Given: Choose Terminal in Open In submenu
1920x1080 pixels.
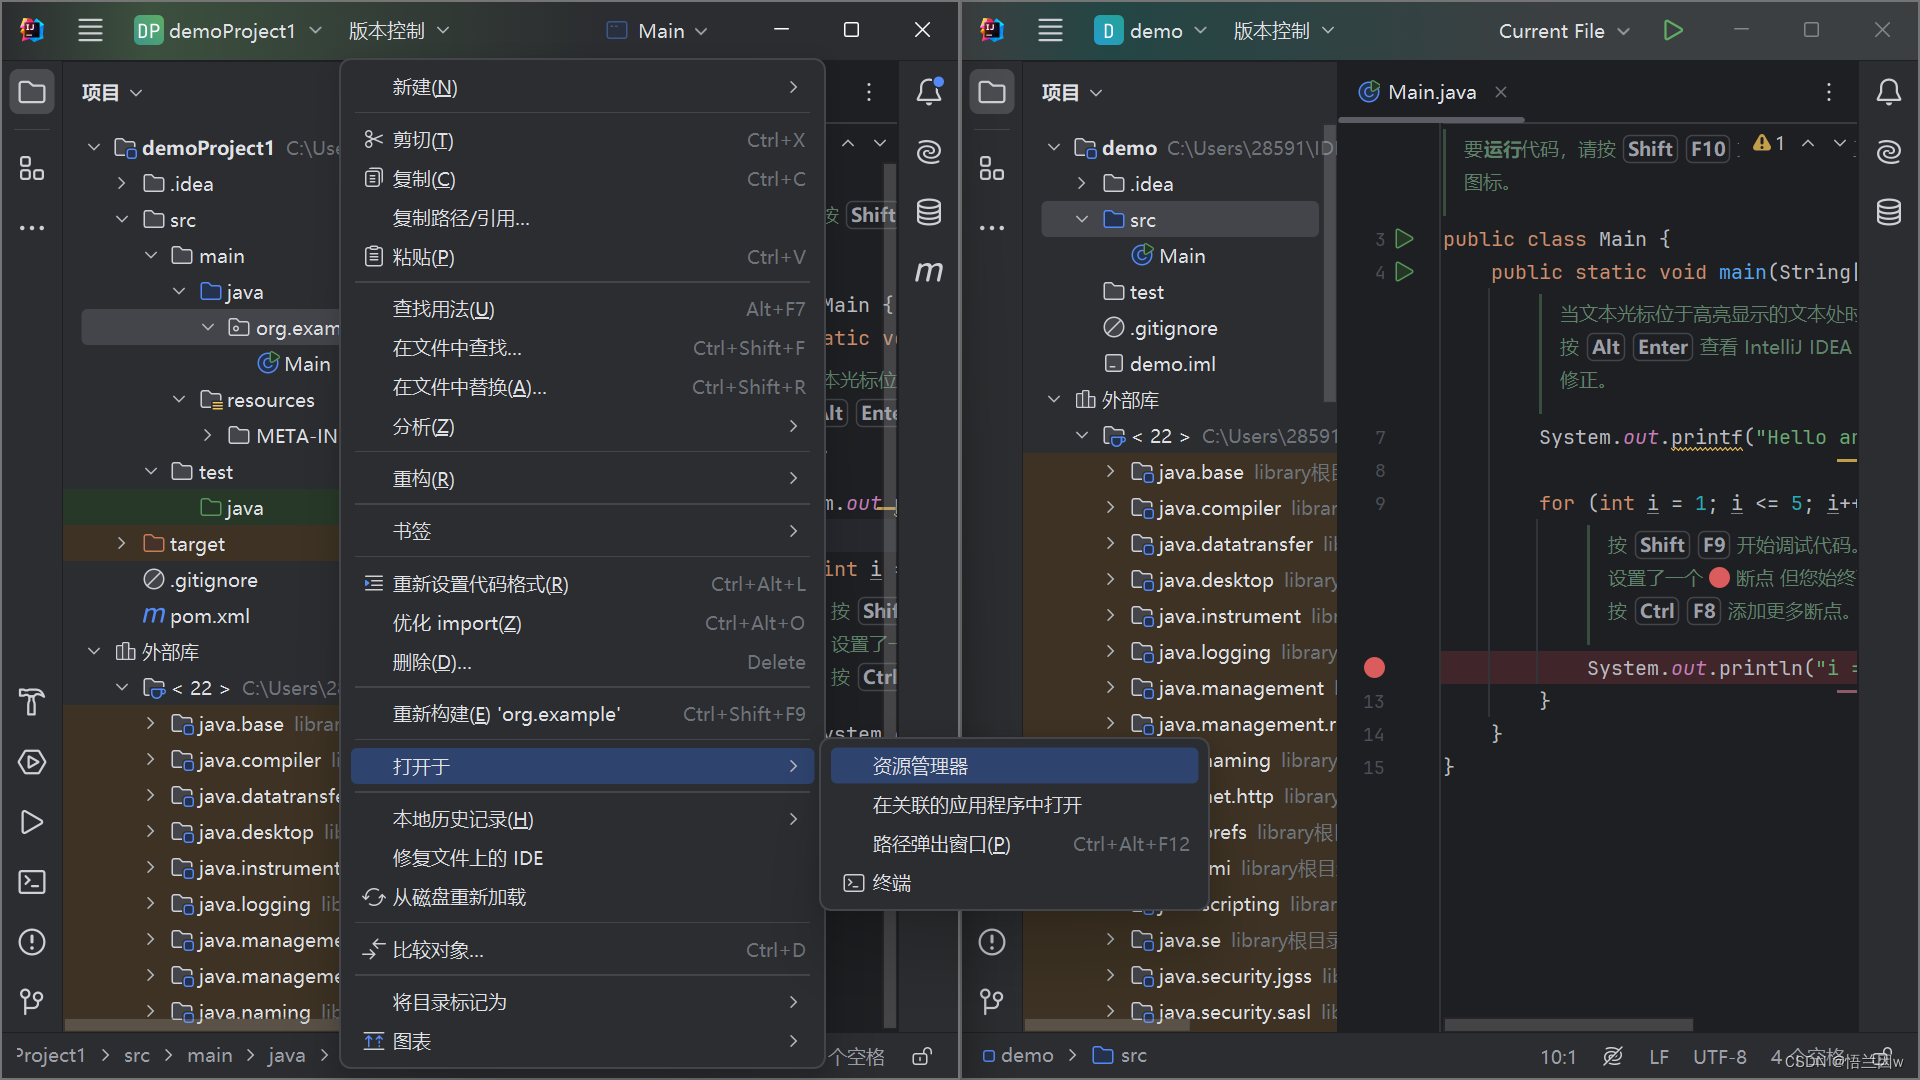Looking at the screenshot, I should [x=1014, y=883].
